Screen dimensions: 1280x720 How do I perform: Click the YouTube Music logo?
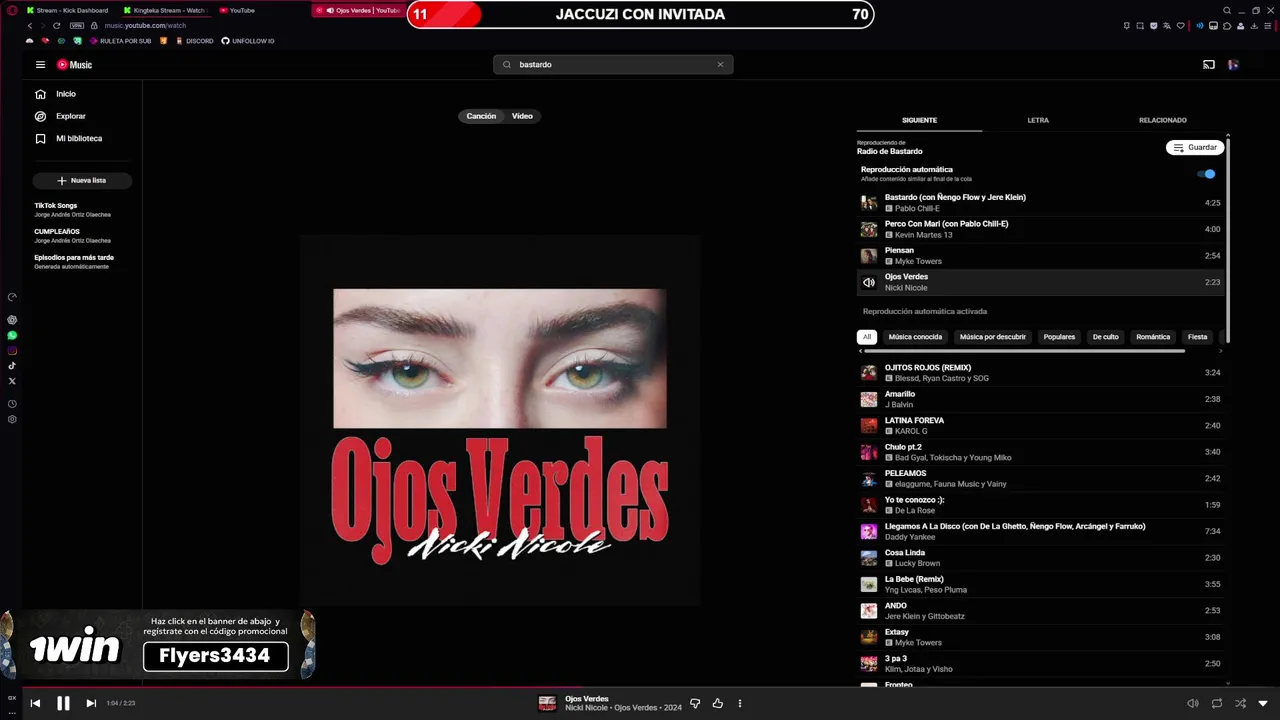coord(74,65)
